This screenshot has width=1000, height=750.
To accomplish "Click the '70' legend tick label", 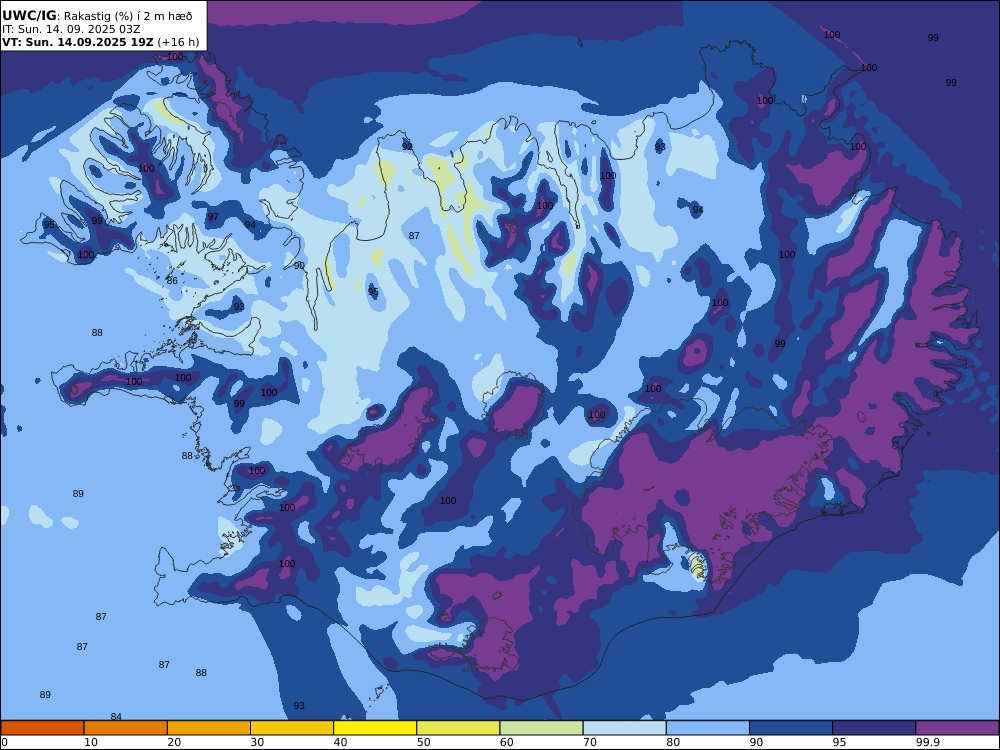I will tap(590, 742).
